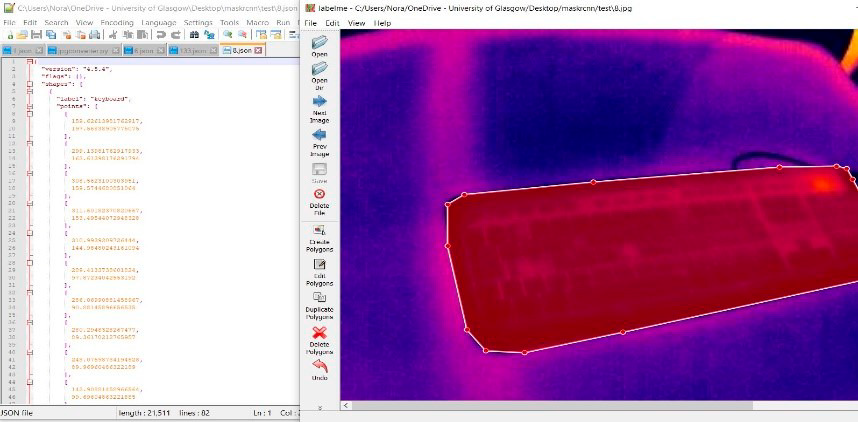
Task: Open the Notepad++ Settings menu
Action: [x=198, y=22]
